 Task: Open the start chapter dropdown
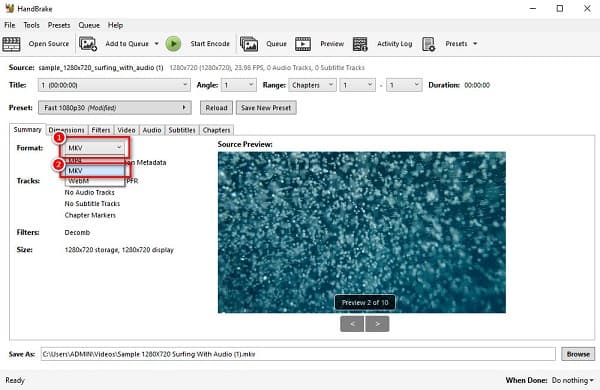357,85
